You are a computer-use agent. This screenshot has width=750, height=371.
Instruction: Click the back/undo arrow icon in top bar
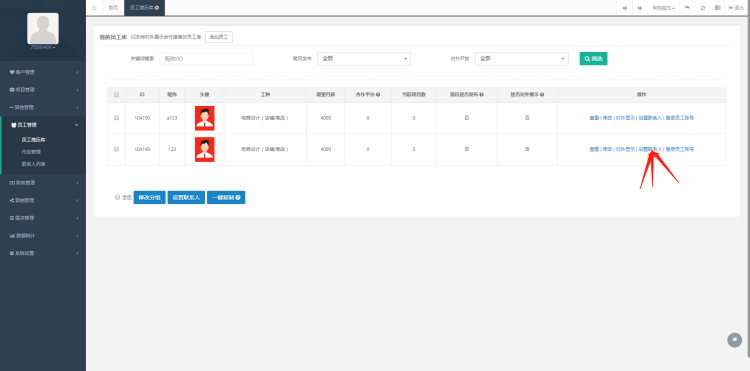coord(687,8)
